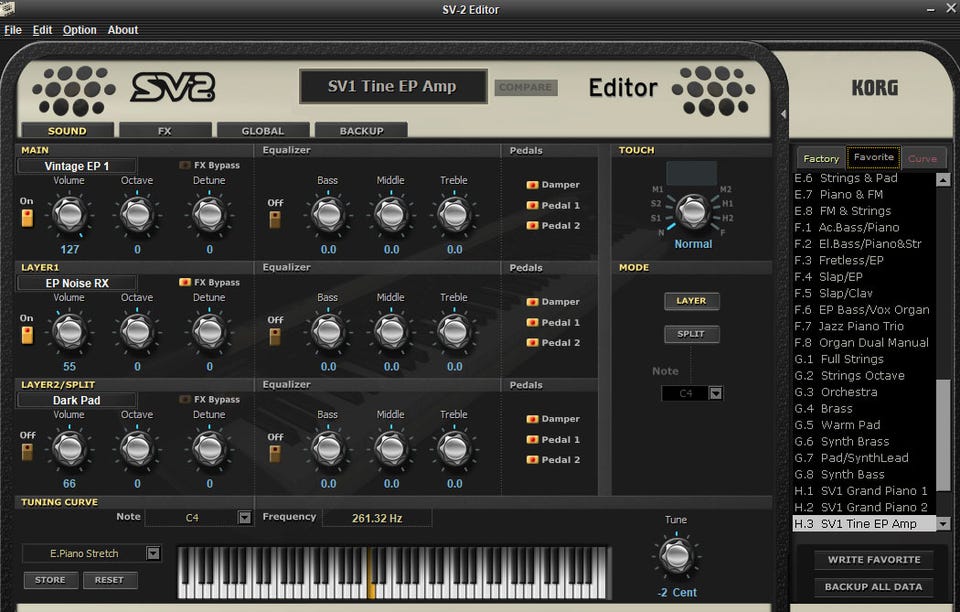Open the Option menu
Viewport: 960px width, 612px height.
[80, 30]
